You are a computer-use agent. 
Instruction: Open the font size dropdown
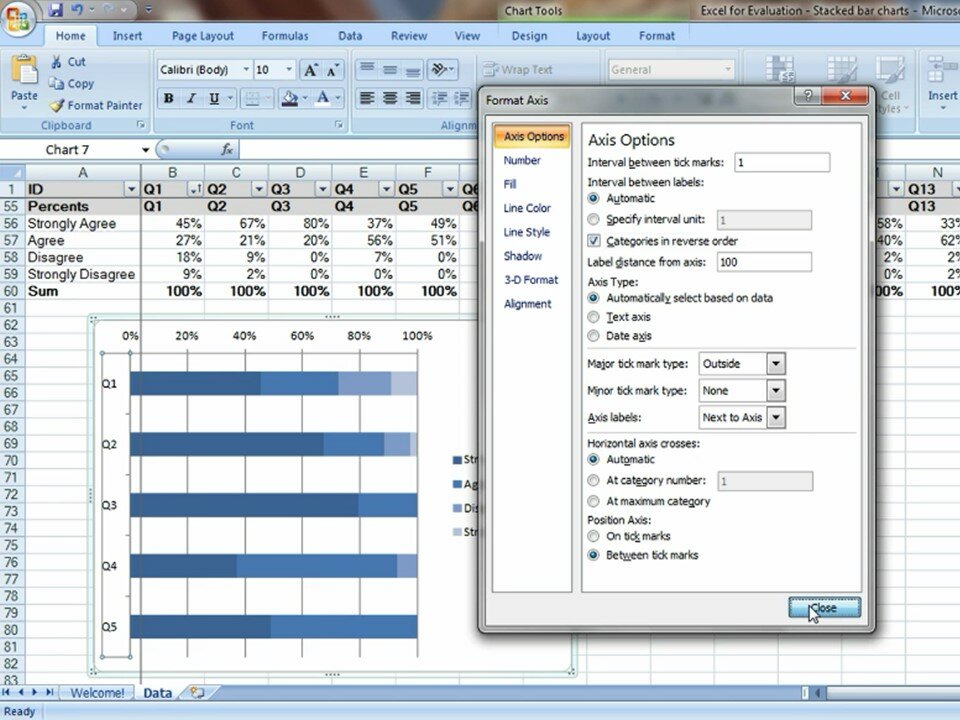[289, 69]
